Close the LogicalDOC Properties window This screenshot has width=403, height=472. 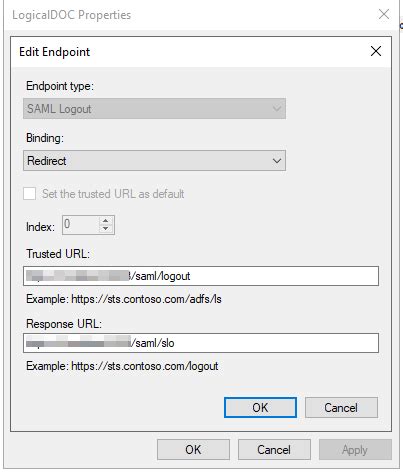pos(384,14)
